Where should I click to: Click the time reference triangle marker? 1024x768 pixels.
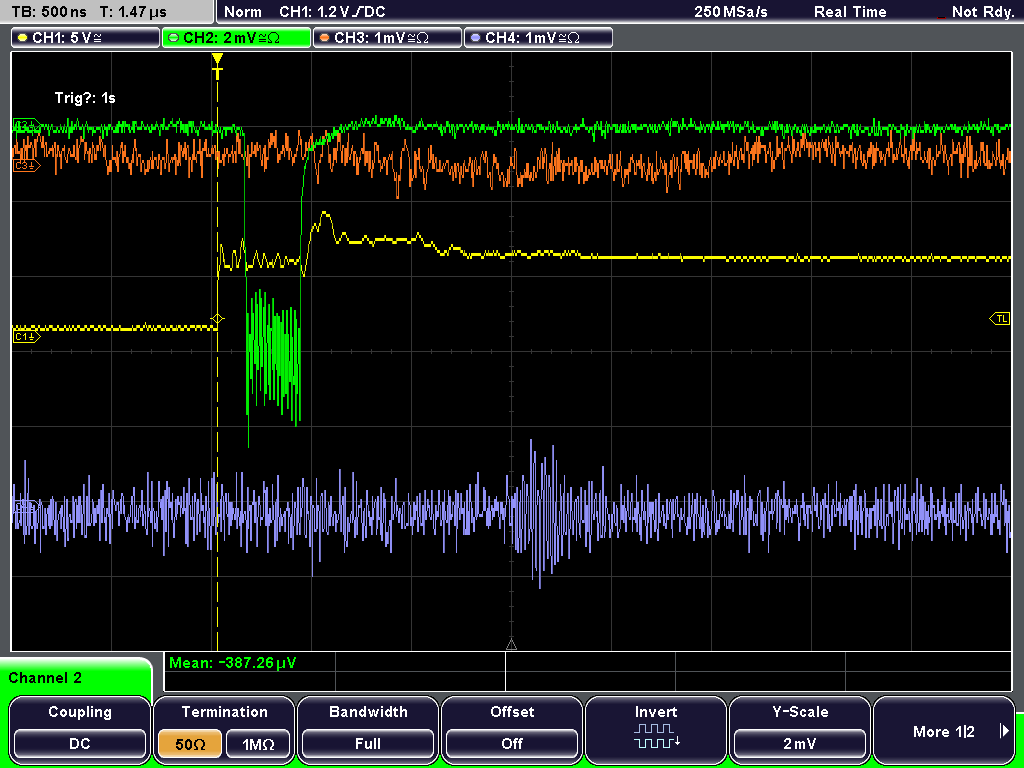[511, 645]
